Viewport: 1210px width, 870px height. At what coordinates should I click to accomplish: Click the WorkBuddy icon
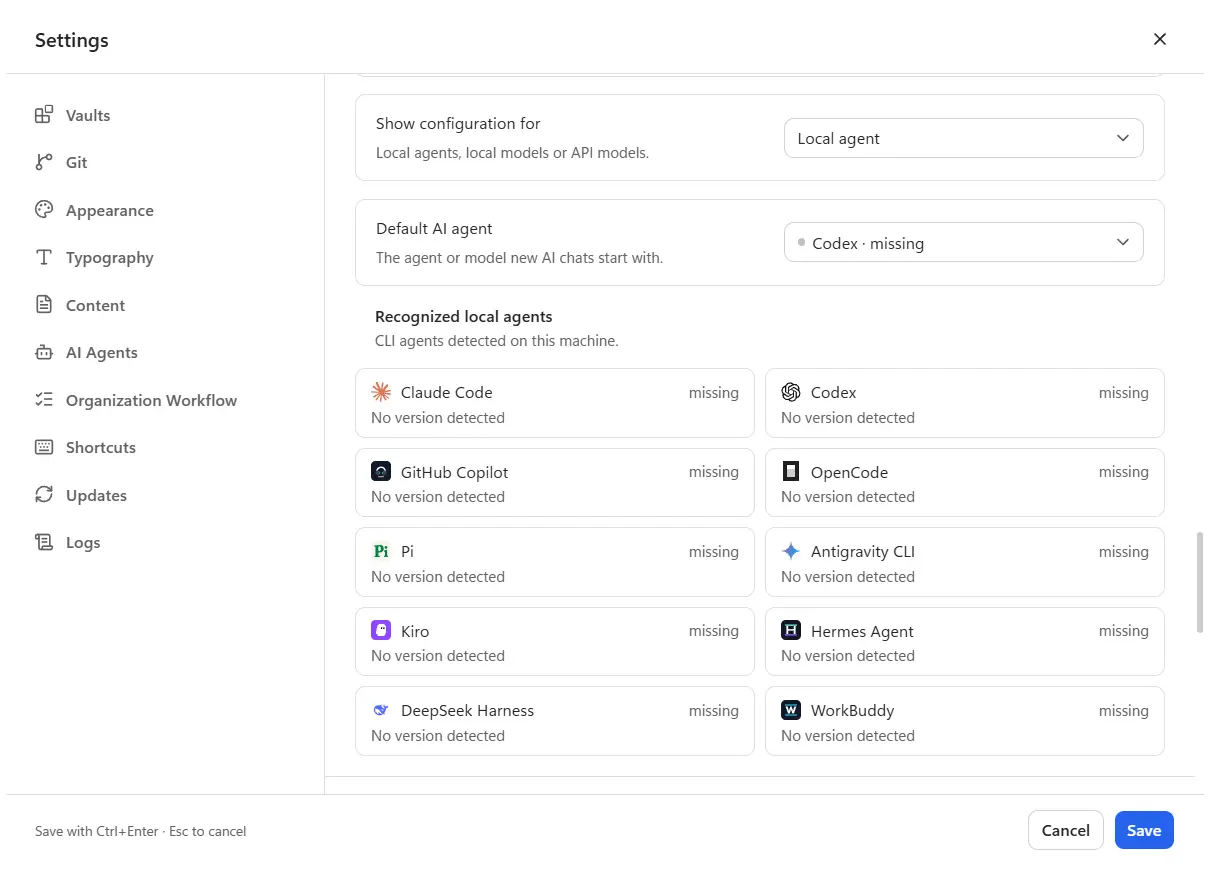click(x=791, y=710)
